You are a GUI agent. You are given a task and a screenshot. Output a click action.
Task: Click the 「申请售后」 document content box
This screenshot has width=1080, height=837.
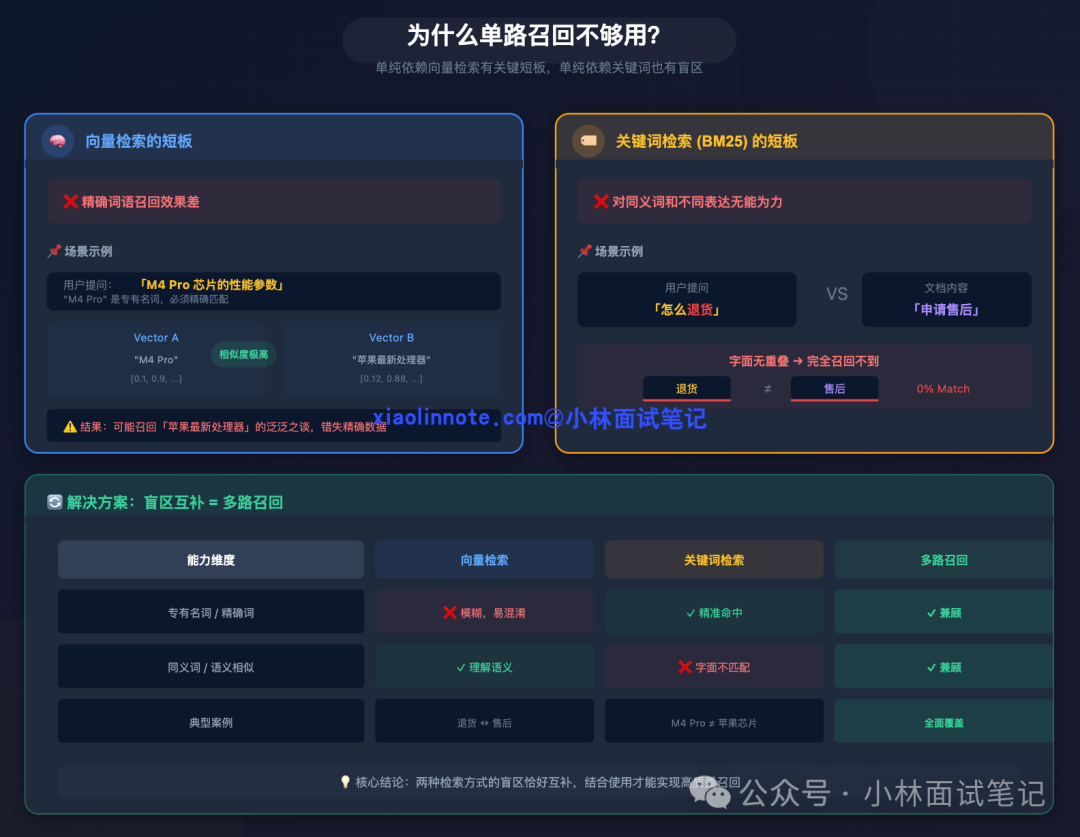pos(946,300)
